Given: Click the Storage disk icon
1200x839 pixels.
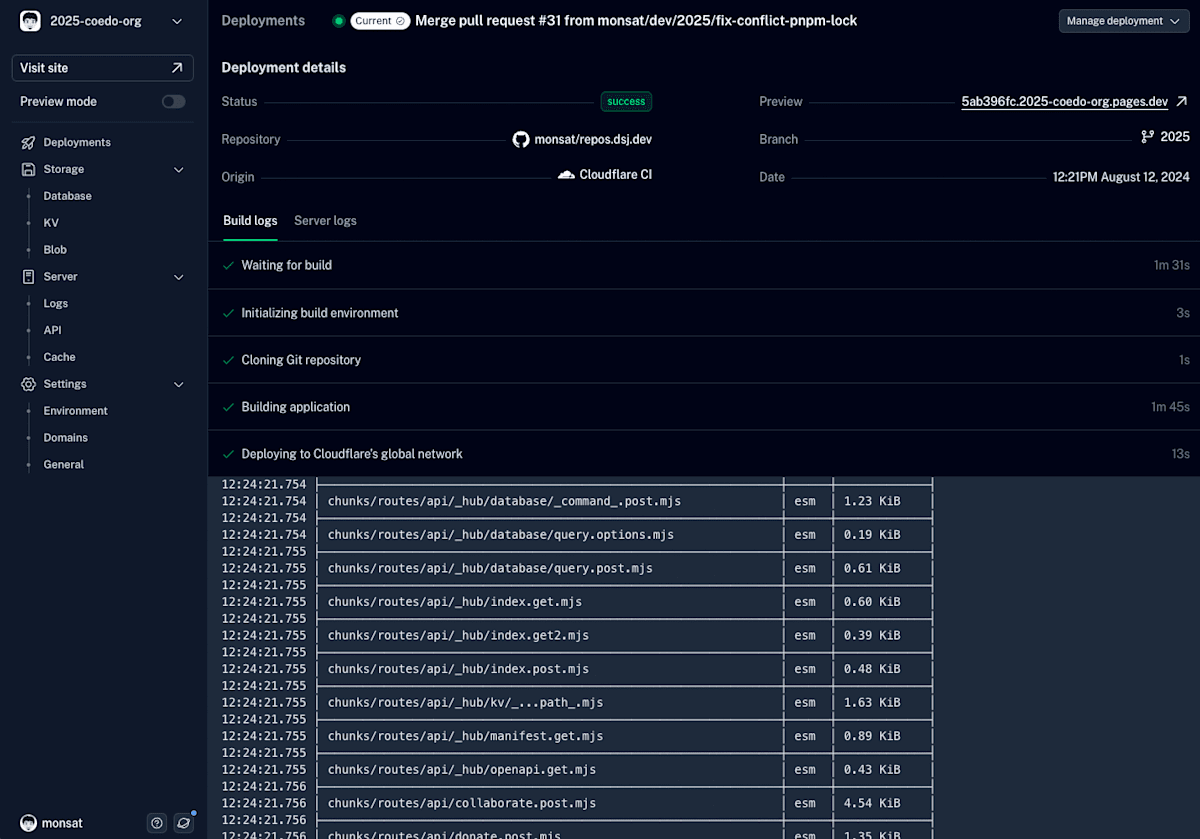Looking at the screenshot, I should pyautogui.click(x=28, y=170).
